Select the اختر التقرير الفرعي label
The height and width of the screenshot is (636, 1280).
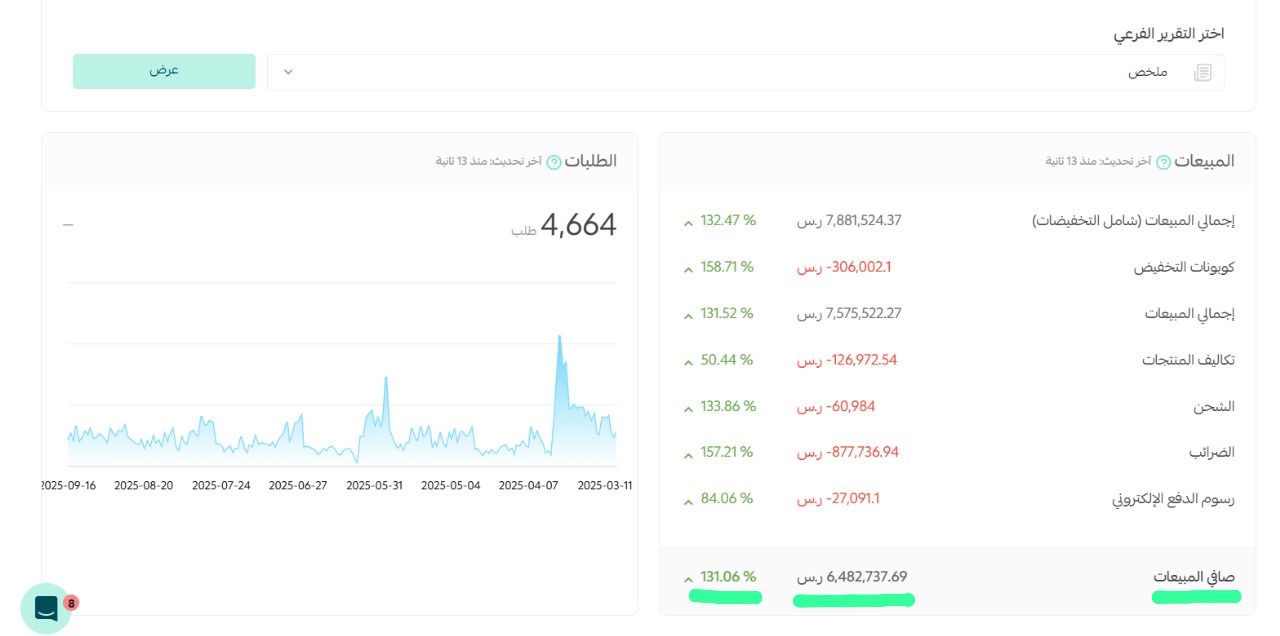coord(1169,34)
